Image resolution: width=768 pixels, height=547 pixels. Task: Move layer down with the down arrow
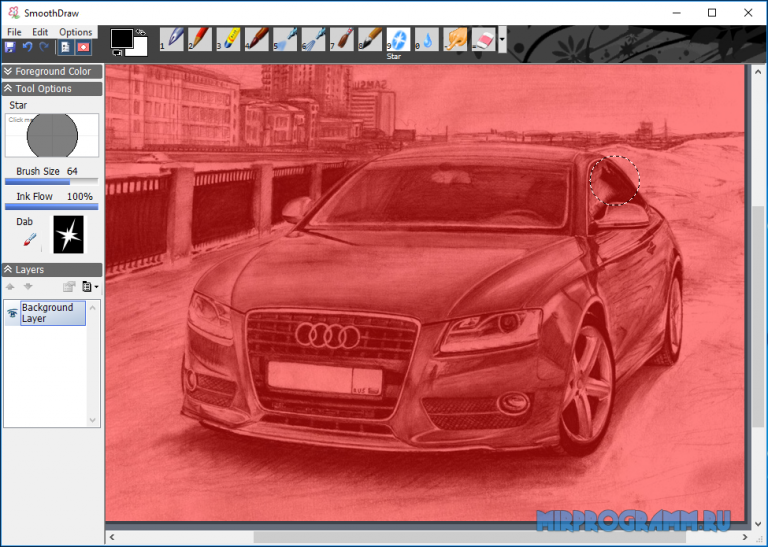click(x=28, y=286)
